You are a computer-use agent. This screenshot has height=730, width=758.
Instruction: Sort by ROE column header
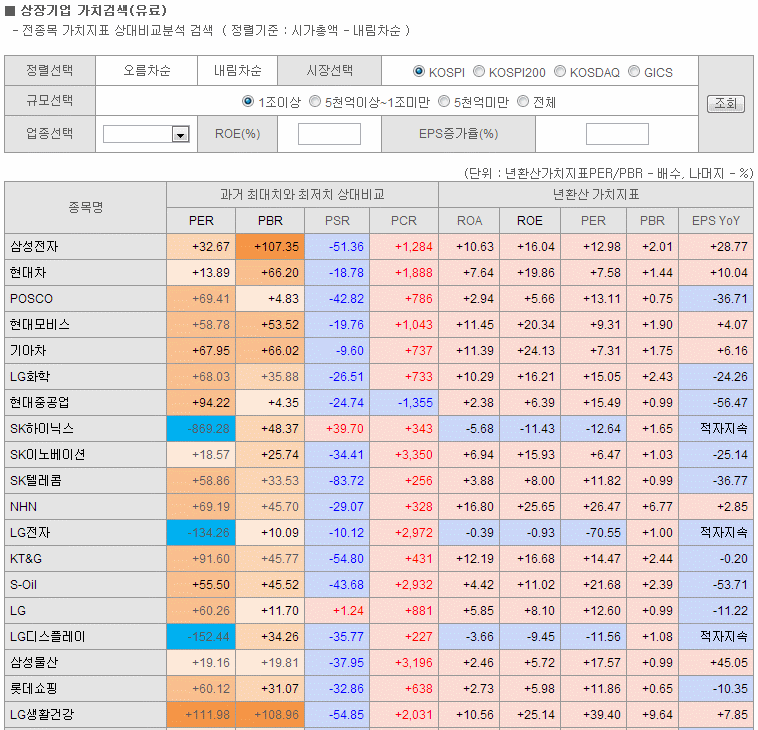(x=530, y=221)
